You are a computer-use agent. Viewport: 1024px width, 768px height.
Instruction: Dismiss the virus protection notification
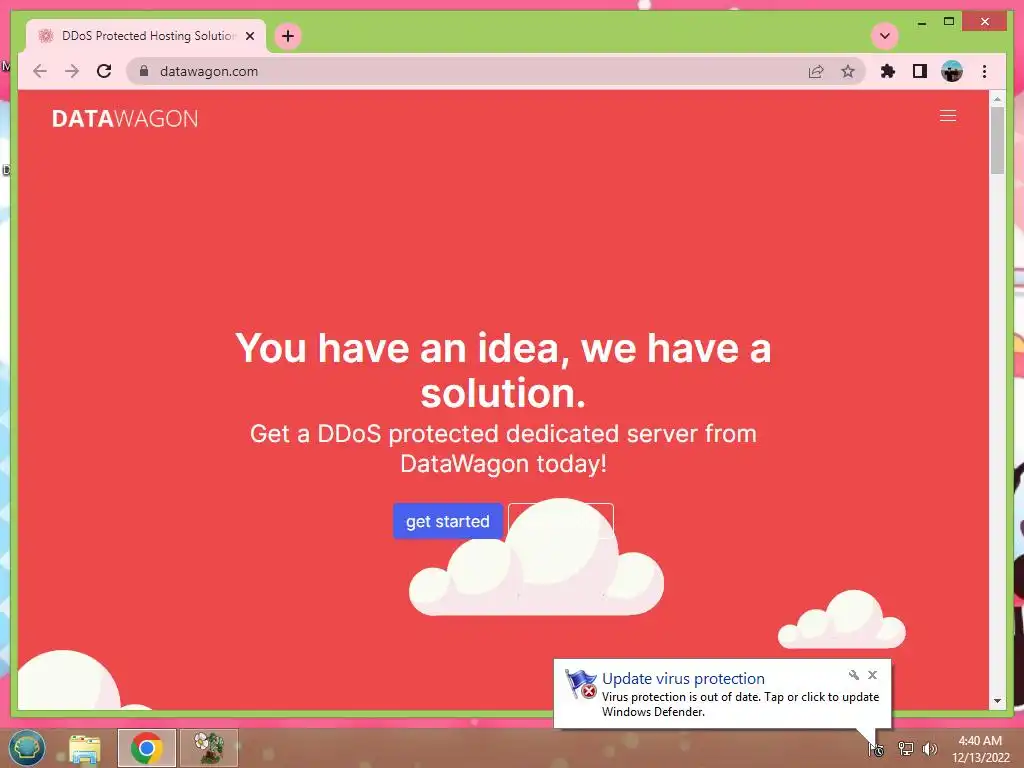pos(872,675)
